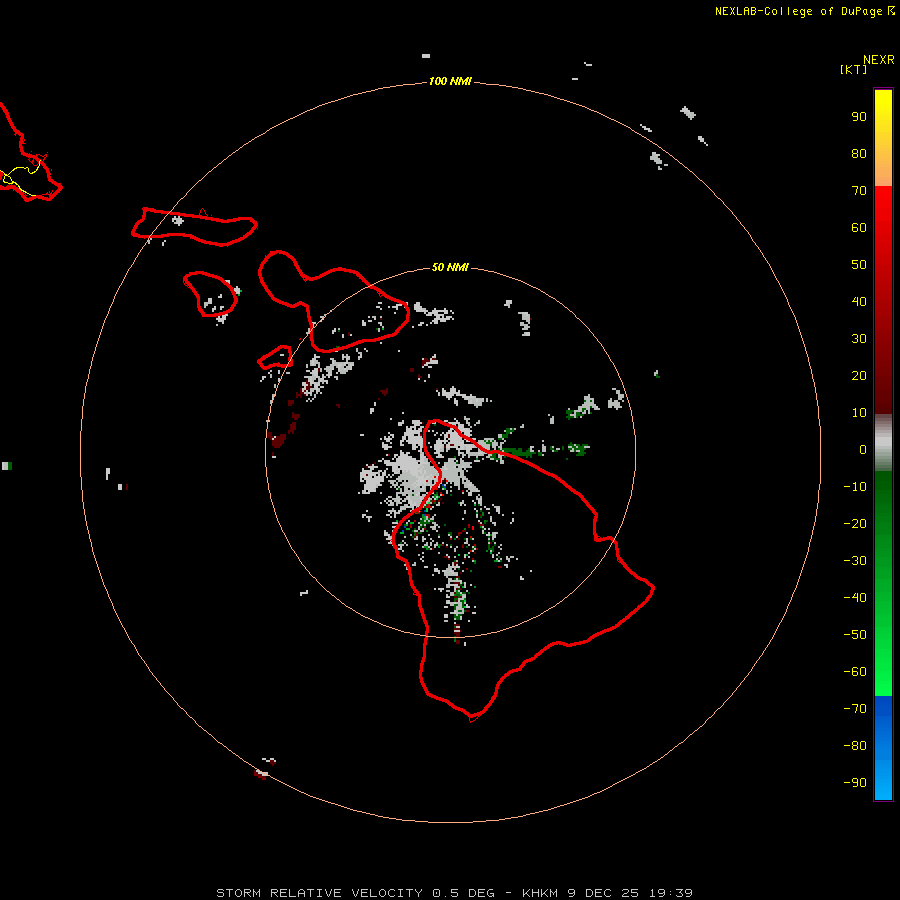Viewport: 900px width, 900px height.
Task: Click the 10 value on the velocity scale
Action: [x=859, y=413]
